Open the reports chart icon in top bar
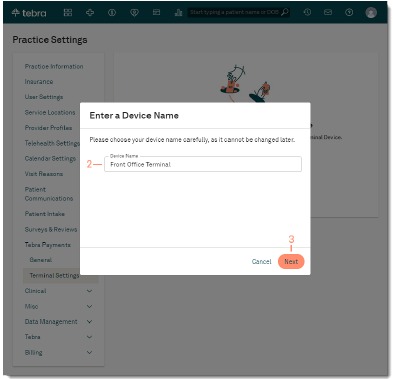Image resolution: width=393 pixels, height=379 pixels. [178, 13]
